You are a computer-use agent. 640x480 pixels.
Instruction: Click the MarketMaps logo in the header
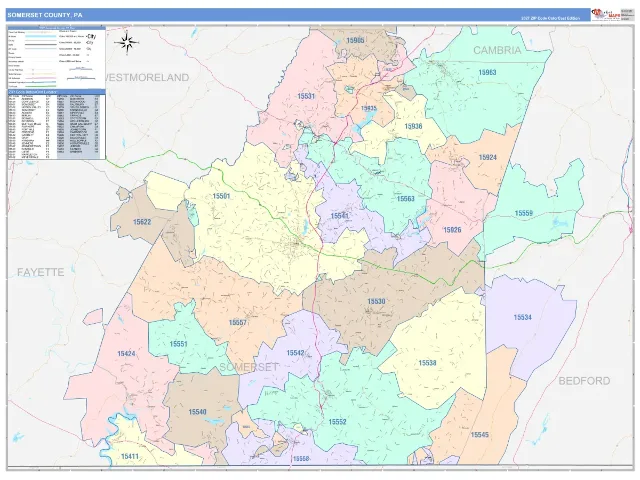606,14
